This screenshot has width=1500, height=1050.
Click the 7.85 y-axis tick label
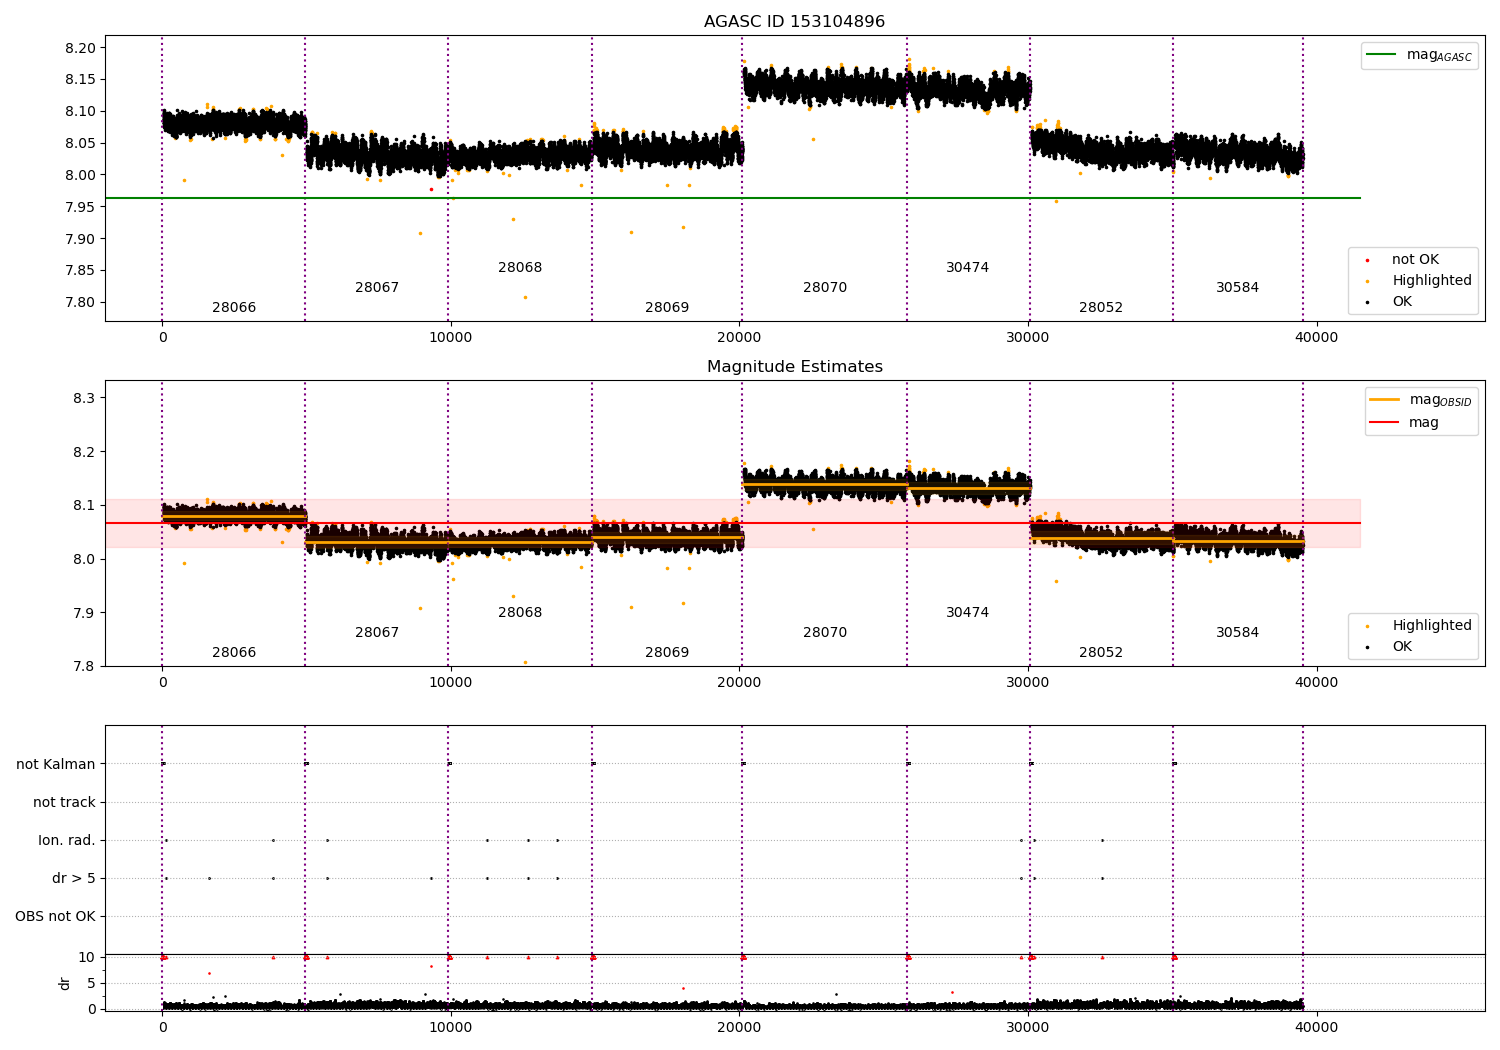[80, 271]
